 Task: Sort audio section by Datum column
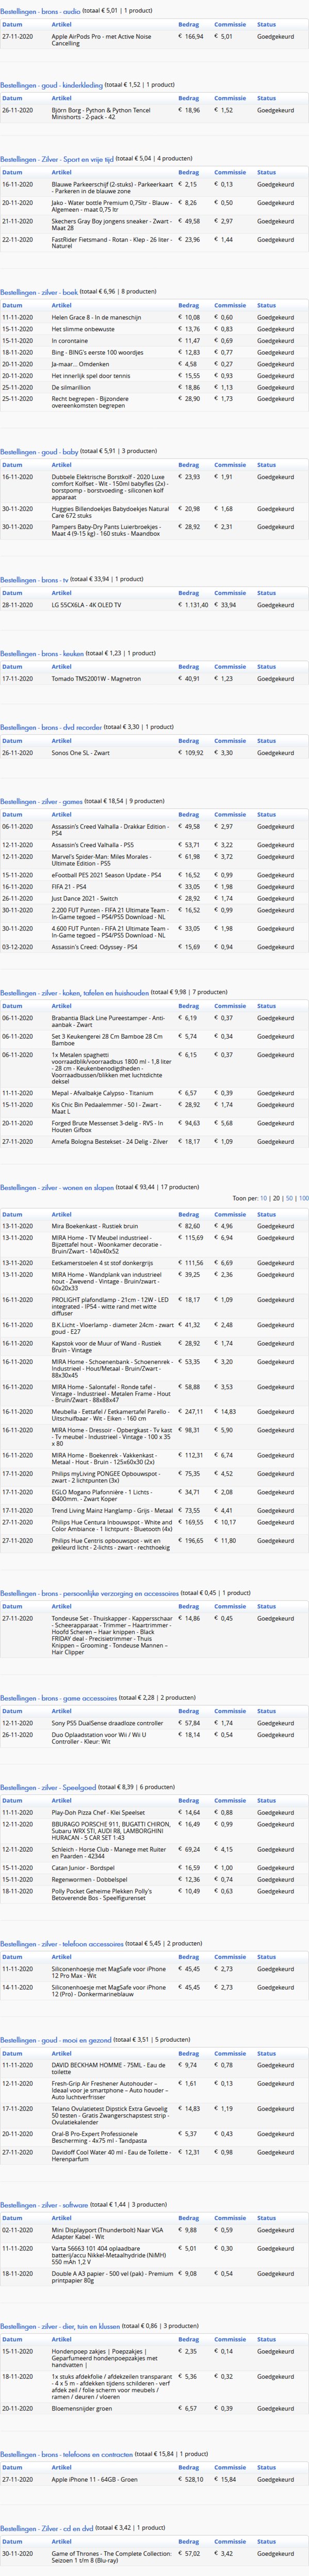[12, 24]
